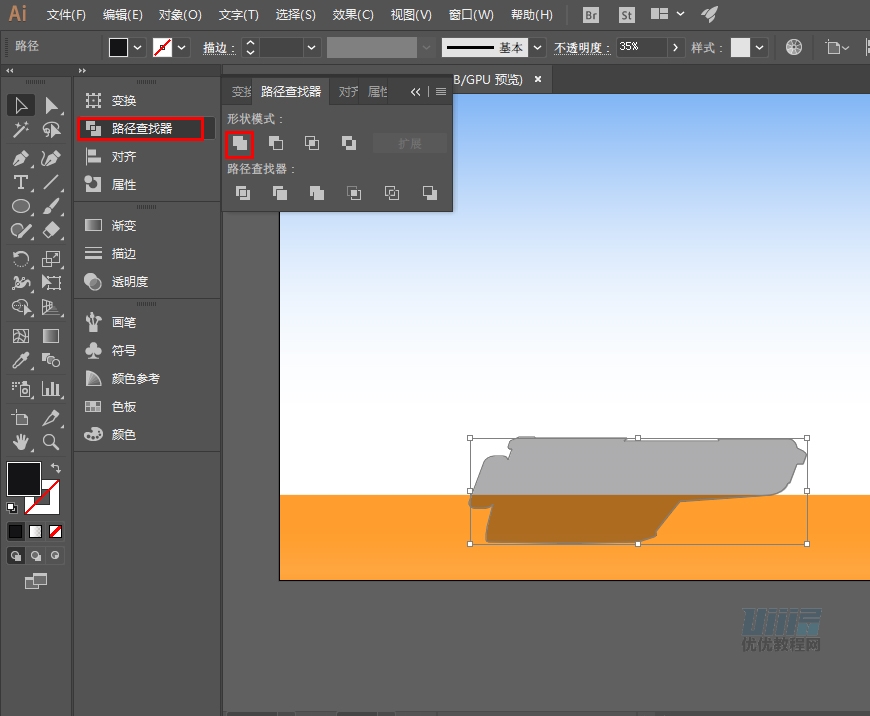
Task: Pick the Eyedropper tool
Action: coord(20,361)
